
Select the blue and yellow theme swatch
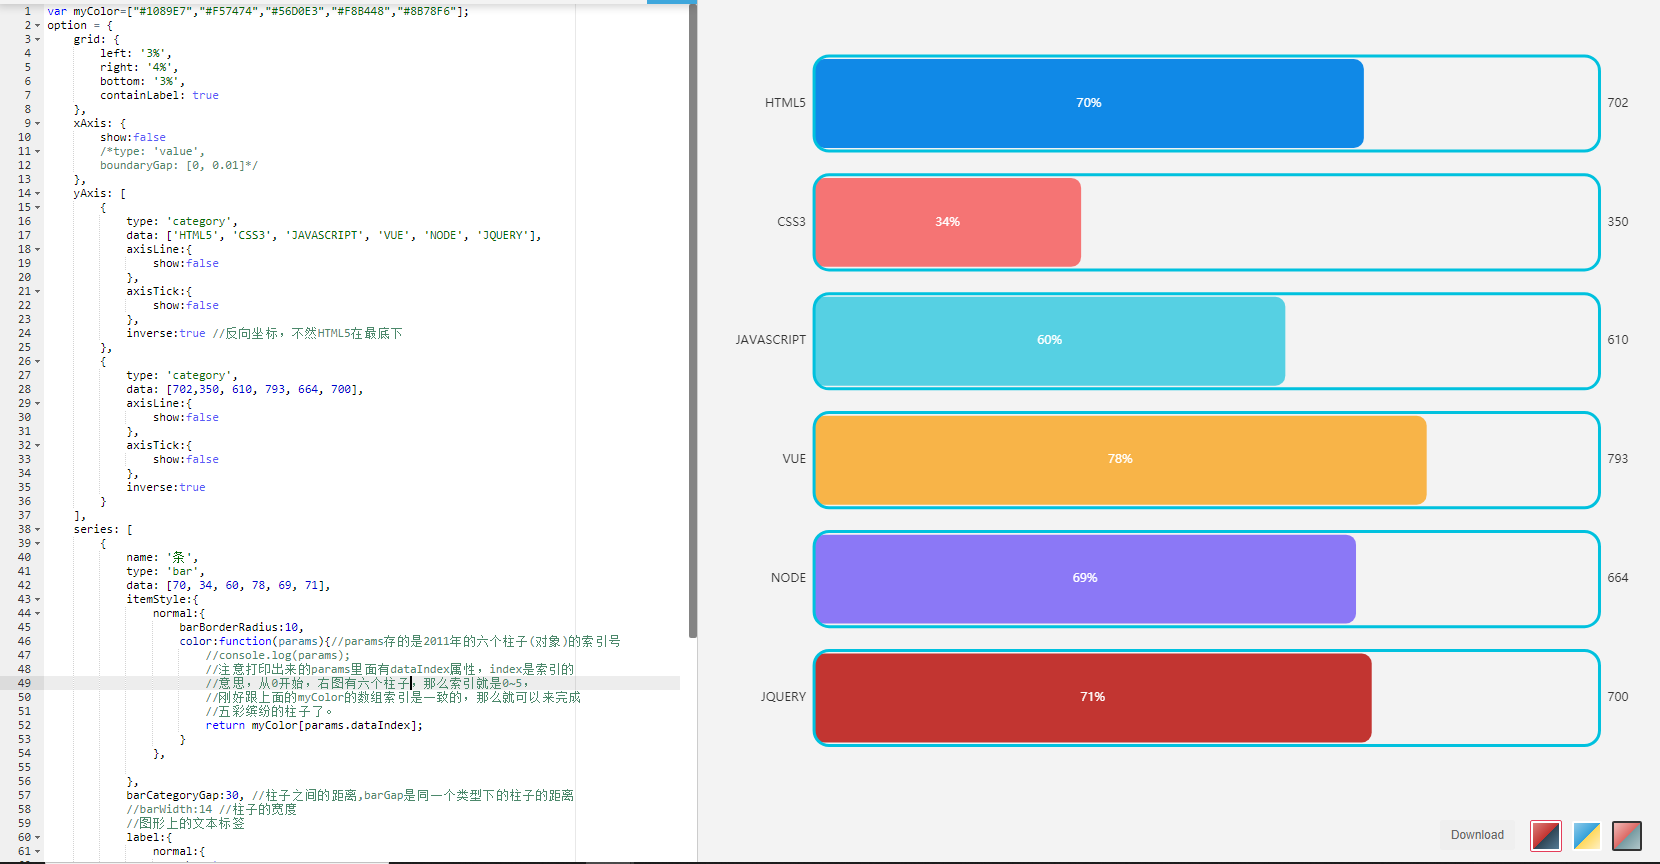coord(1586,835)
